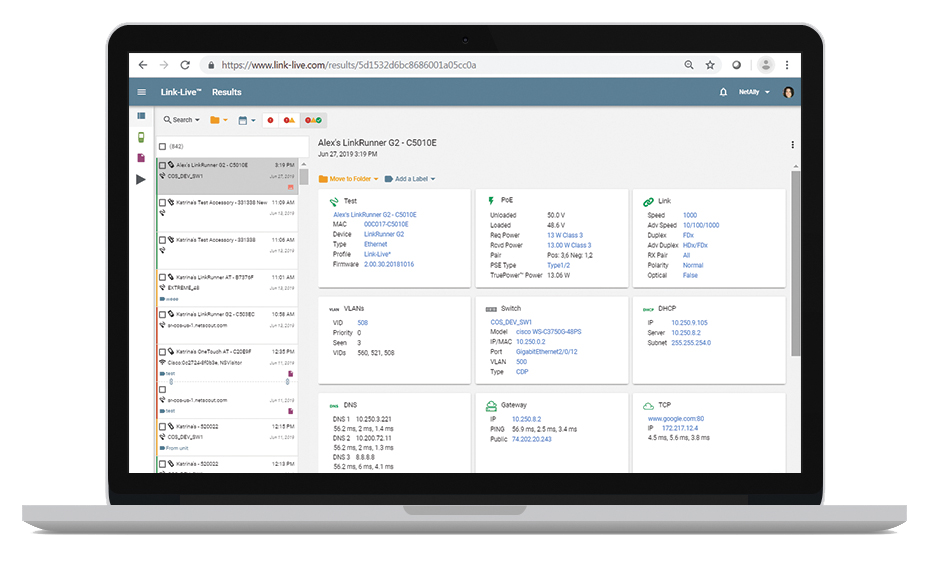942x582 pixels.
Task: Tick checkbox for Alex's LinkRunner G2 - C5010E
Action: [163, 165]
